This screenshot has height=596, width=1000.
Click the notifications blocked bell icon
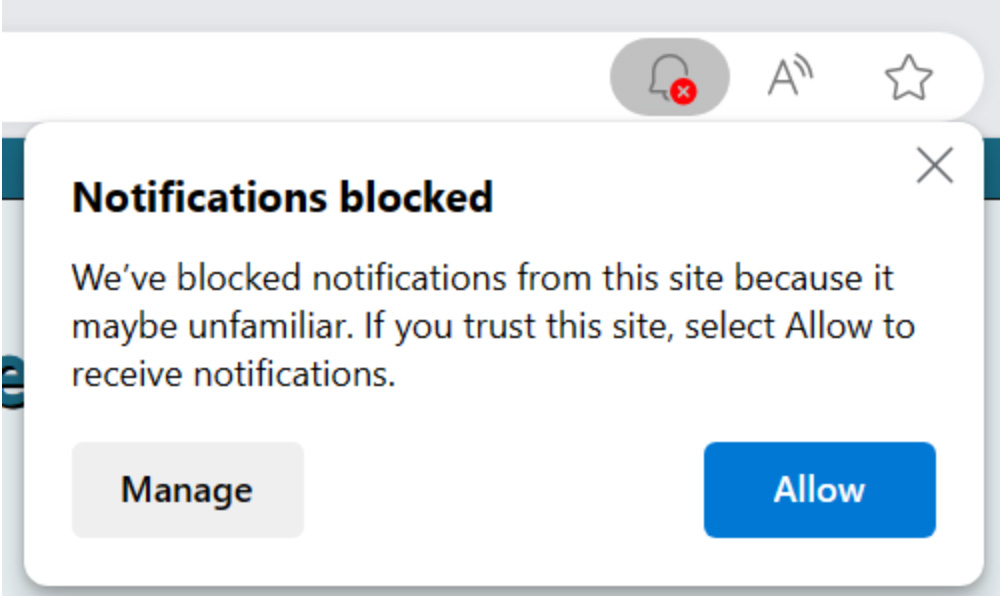click(x=670, y=76)
